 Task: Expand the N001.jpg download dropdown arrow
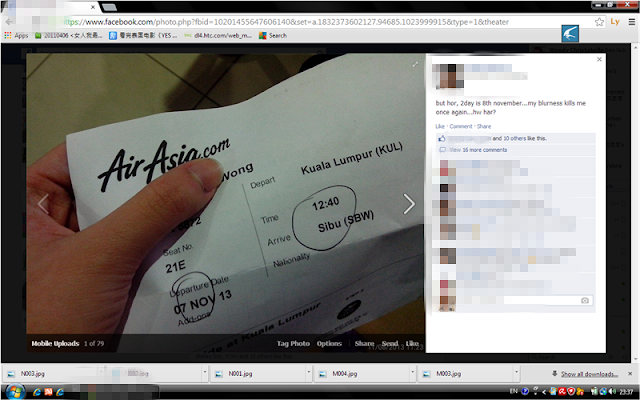point(309,373)
